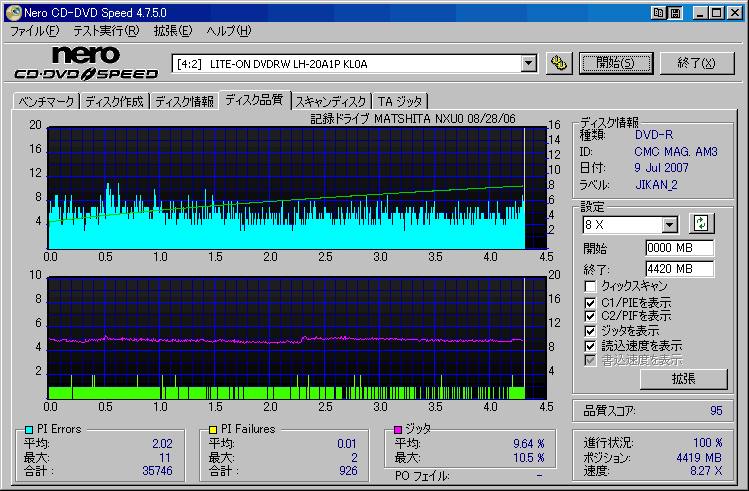This screenshot has height=491, width=749.
Task: Switch to the ディスク情報 tab
Action: (184, 102)
